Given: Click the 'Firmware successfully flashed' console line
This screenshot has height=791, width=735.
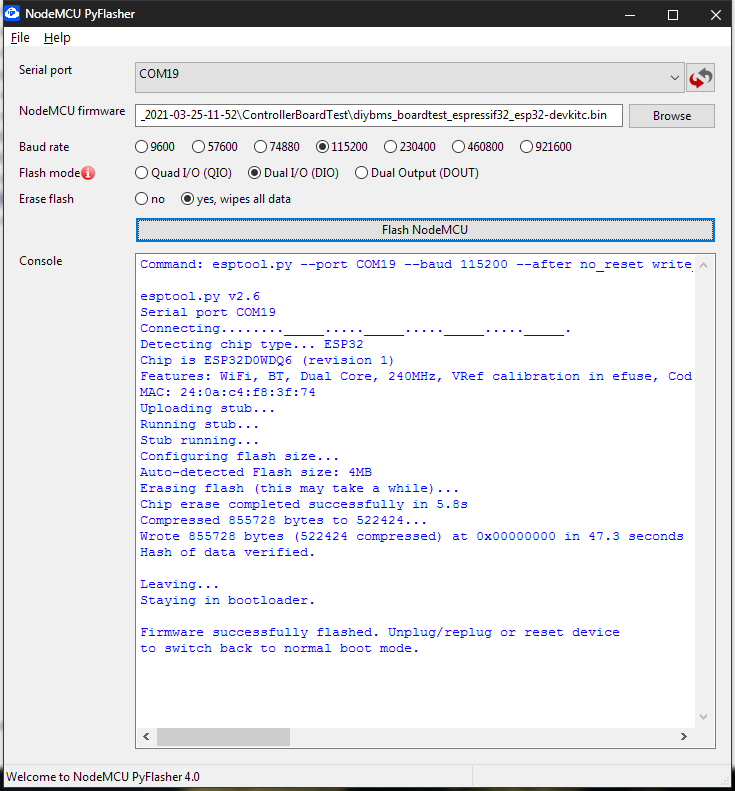Looking at the screenshot, I should pos(379,633).
